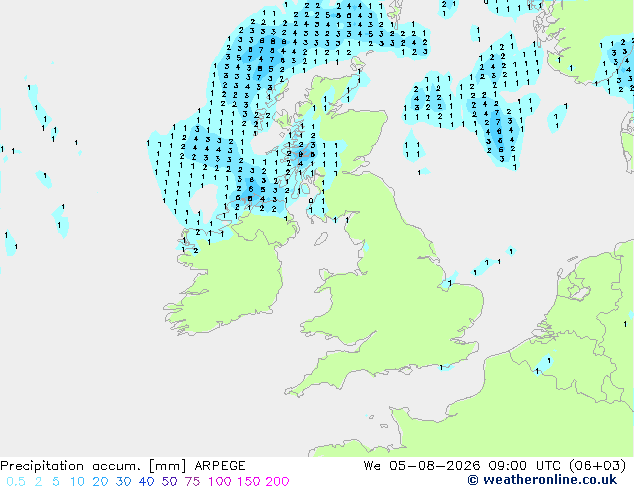
Task: Click the 30 mm legend value
Action: (x=123, y=482)
